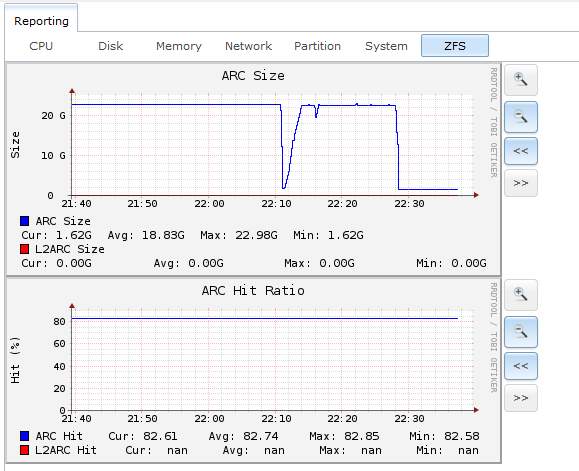
Task: Move ARC Hit Ratio graph forward in time
Action: (521, 398)
